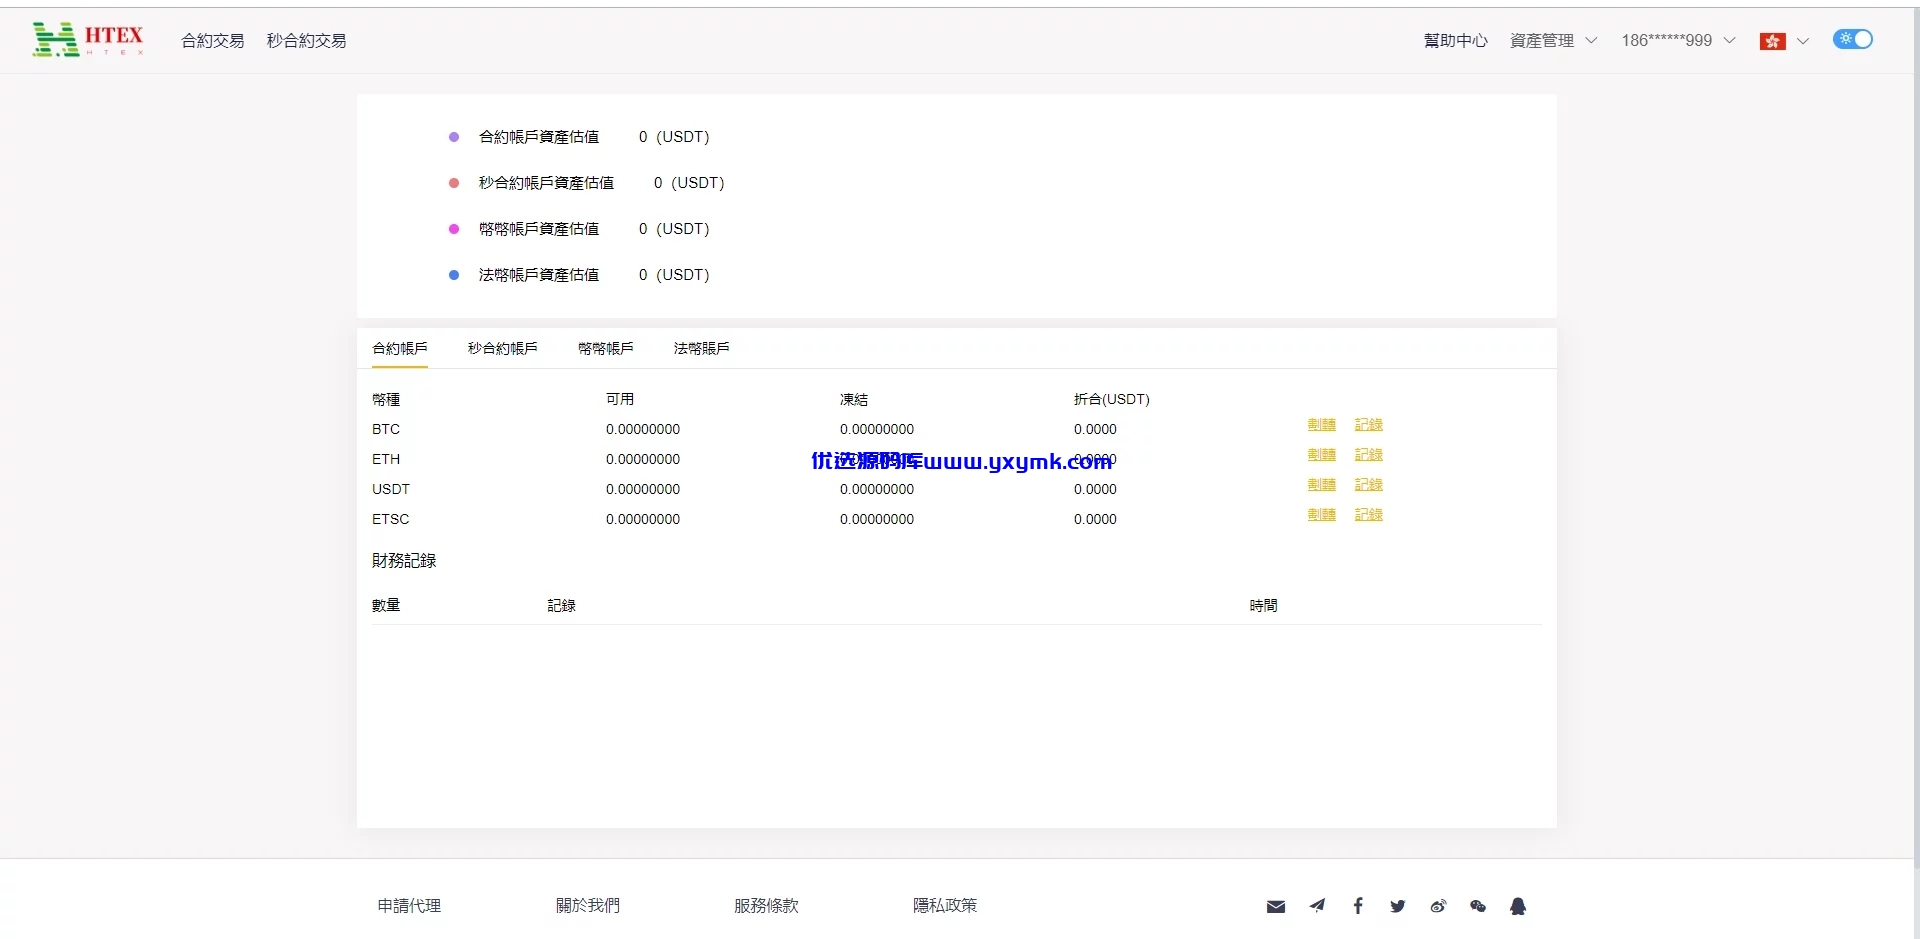Select the 合約帳戶 tab

[400, 348]
